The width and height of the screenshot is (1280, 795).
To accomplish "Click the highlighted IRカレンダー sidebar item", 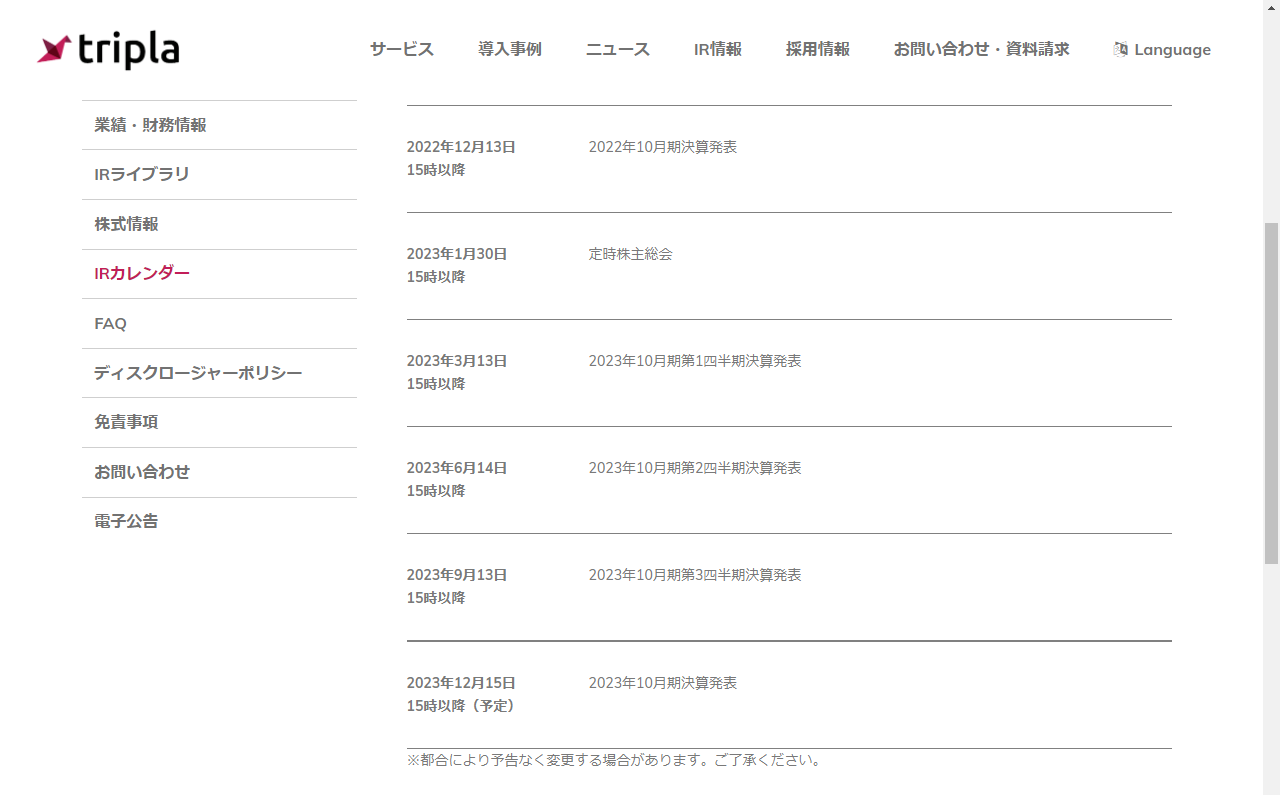I will tap(140, 273).
